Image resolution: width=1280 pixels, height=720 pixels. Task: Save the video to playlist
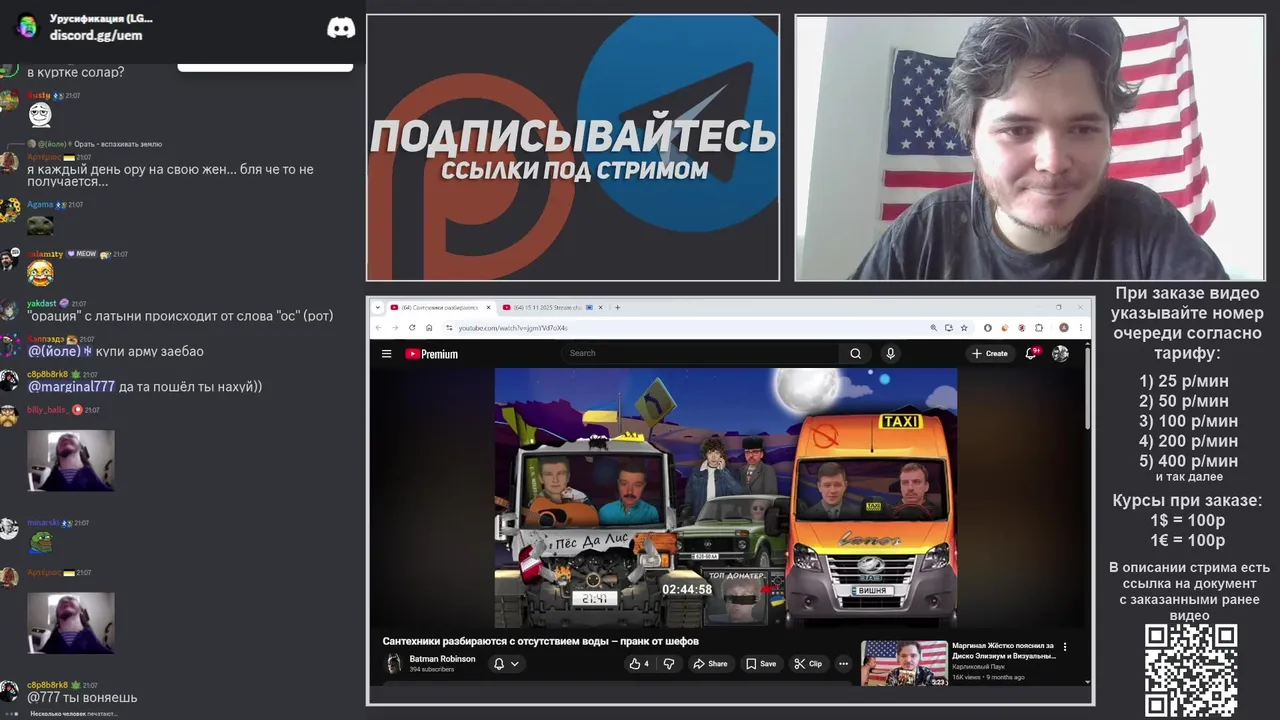760,663
